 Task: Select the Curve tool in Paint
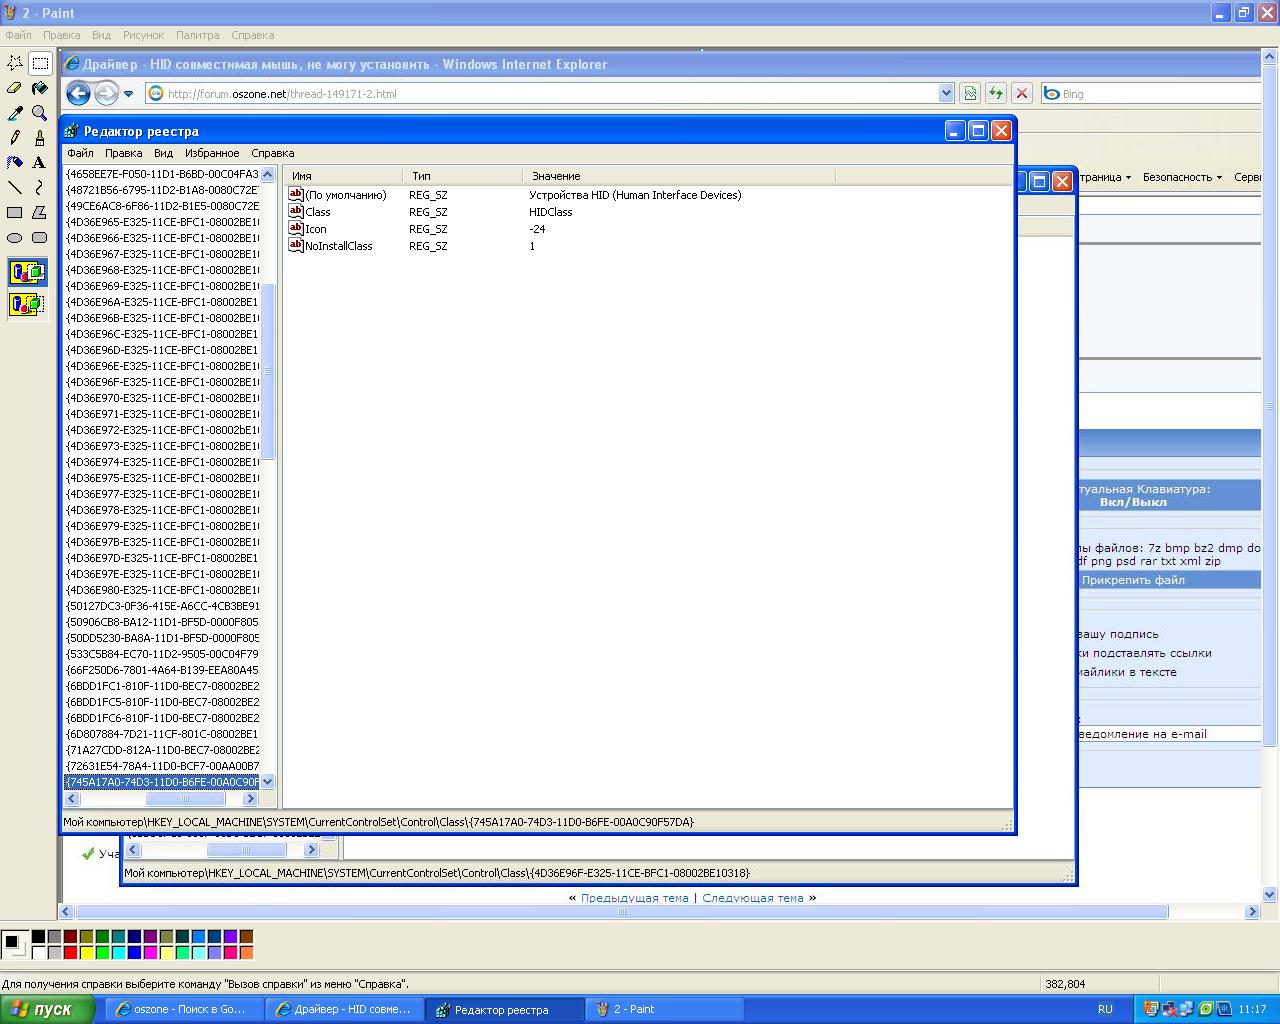40,187
